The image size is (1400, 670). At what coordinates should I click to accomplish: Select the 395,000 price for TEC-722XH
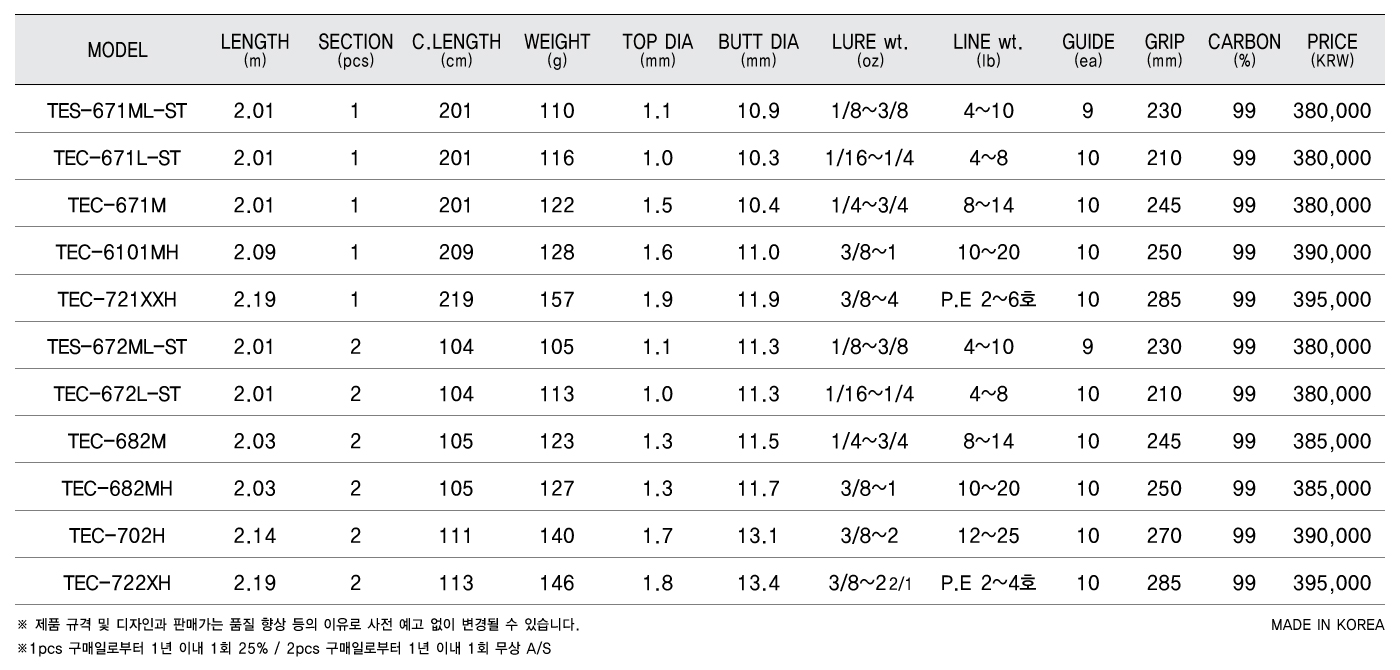coord(1332,583)
